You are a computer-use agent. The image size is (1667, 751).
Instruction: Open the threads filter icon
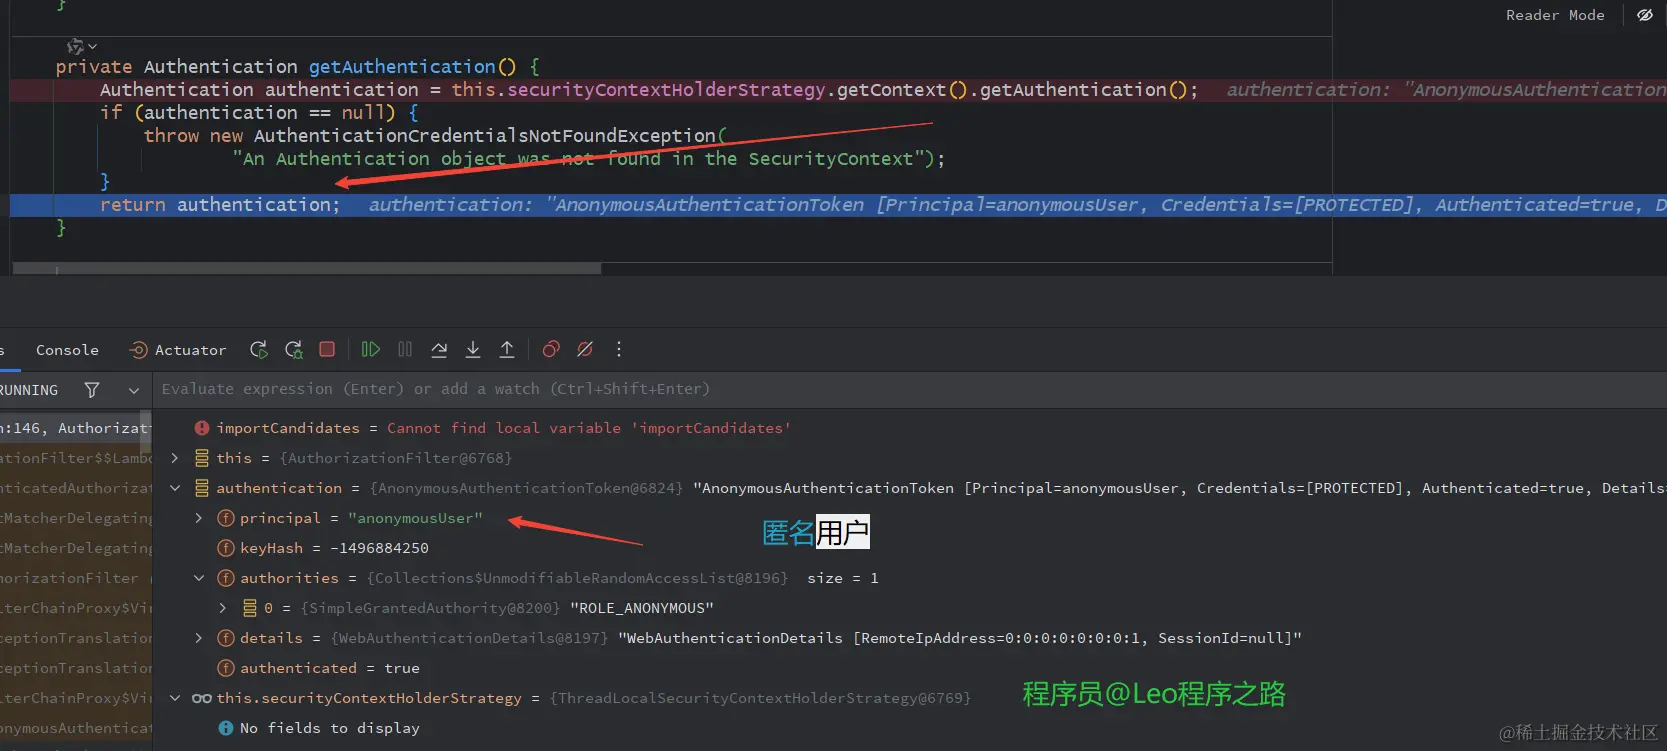pyautogui.click(x=92, y=390)
